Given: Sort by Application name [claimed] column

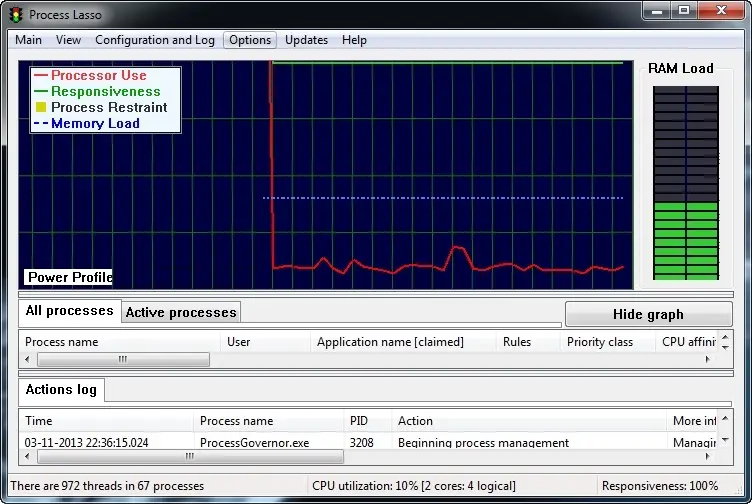Looking at the screenshot, I should coord(403,342).
